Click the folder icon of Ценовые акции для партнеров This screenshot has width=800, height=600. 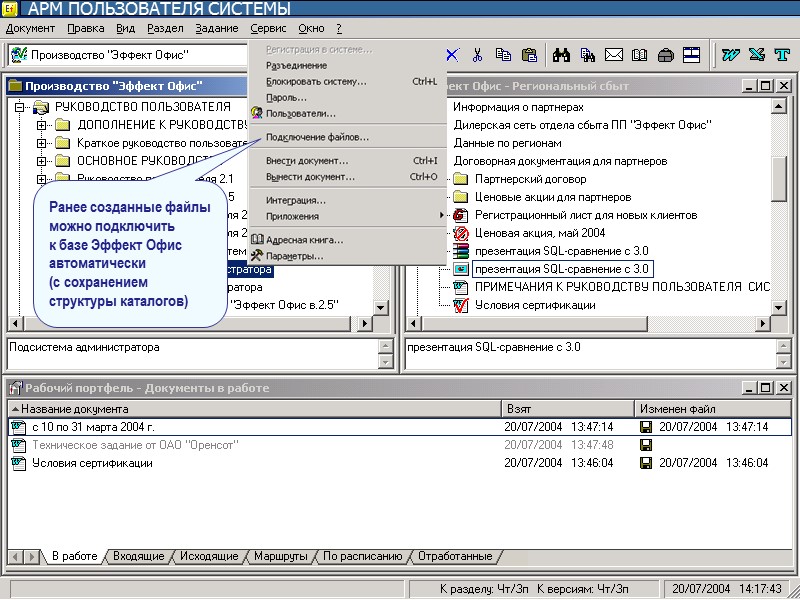pyautogui.click(x=461, y=197)
